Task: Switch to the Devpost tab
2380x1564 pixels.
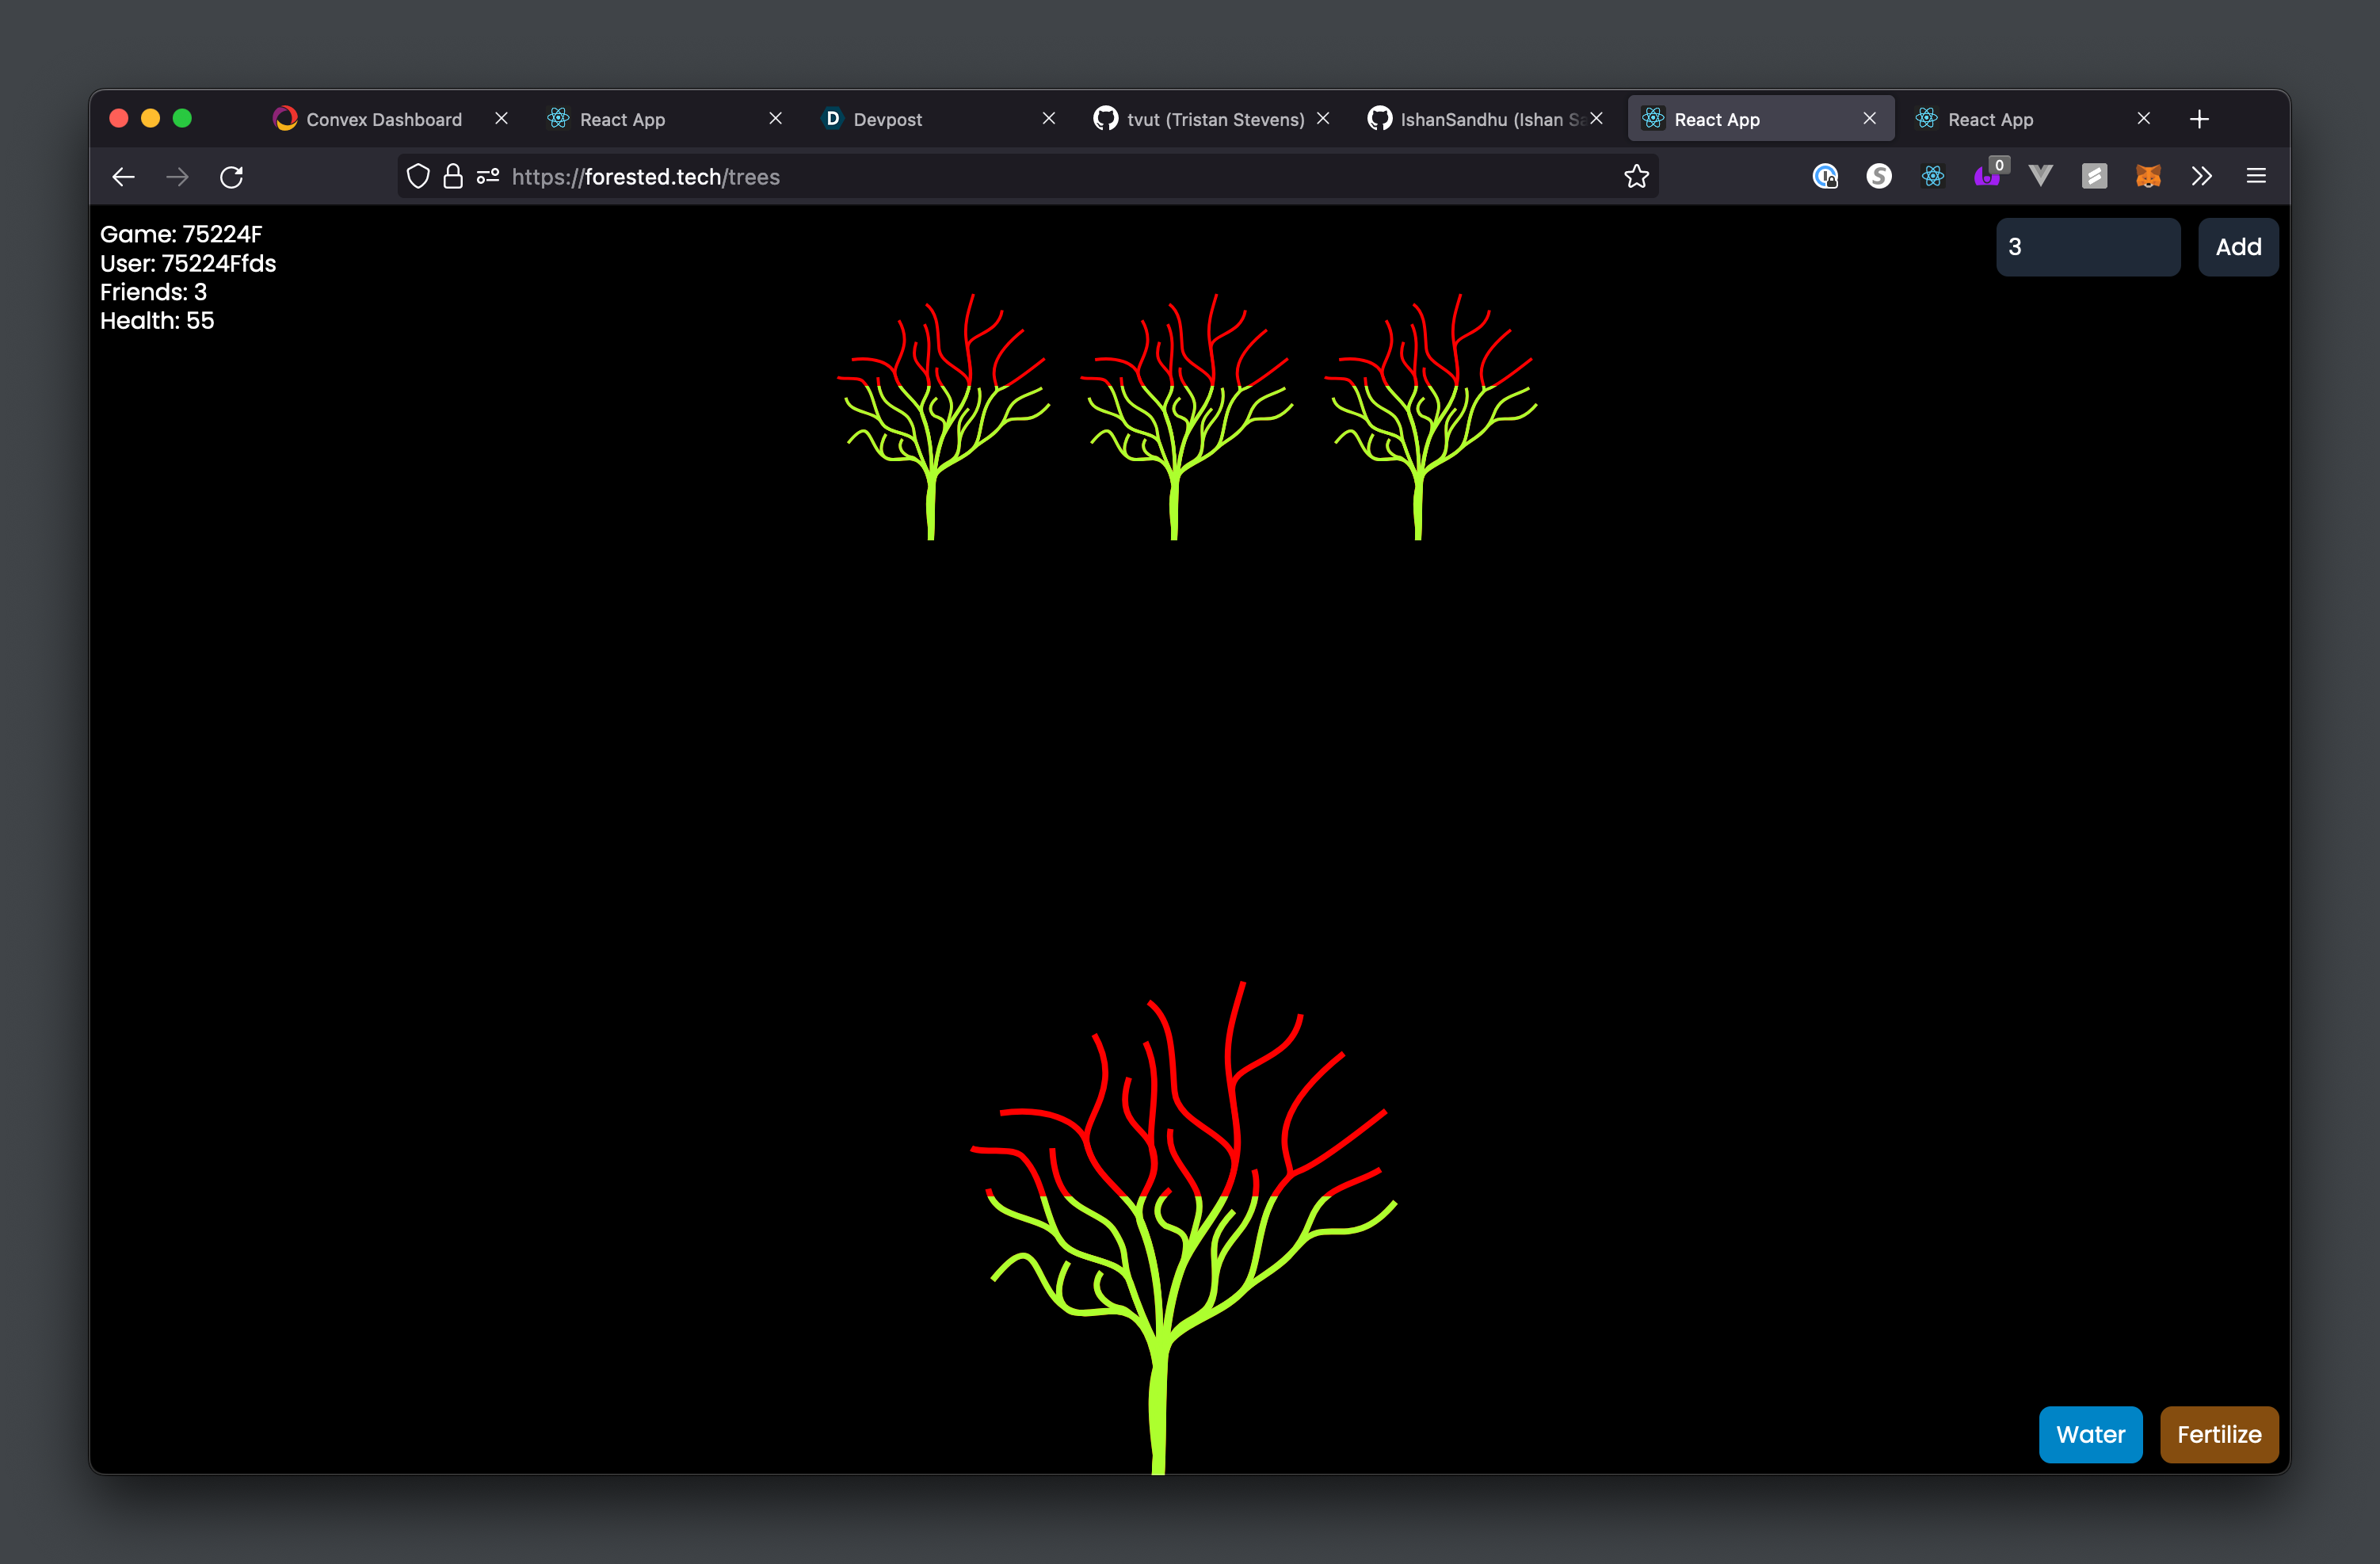Action: (x=887, y=119)
